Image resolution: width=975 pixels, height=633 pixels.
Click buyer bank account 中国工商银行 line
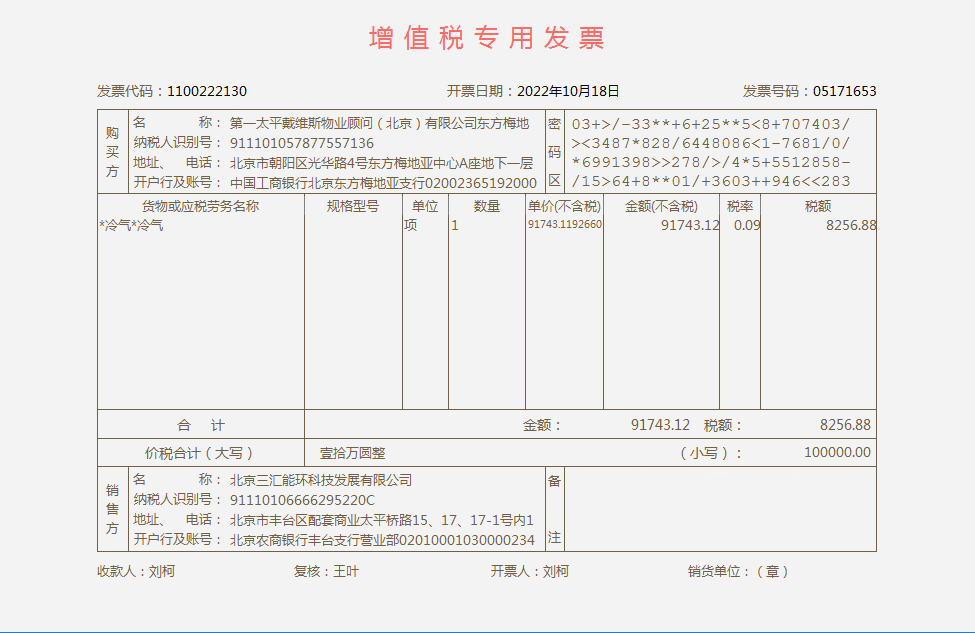[x=383, y=183]
